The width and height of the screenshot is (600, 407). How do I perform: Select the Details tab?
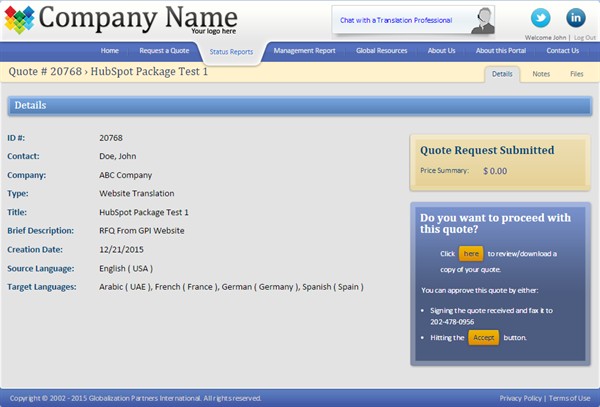(502, 74)
